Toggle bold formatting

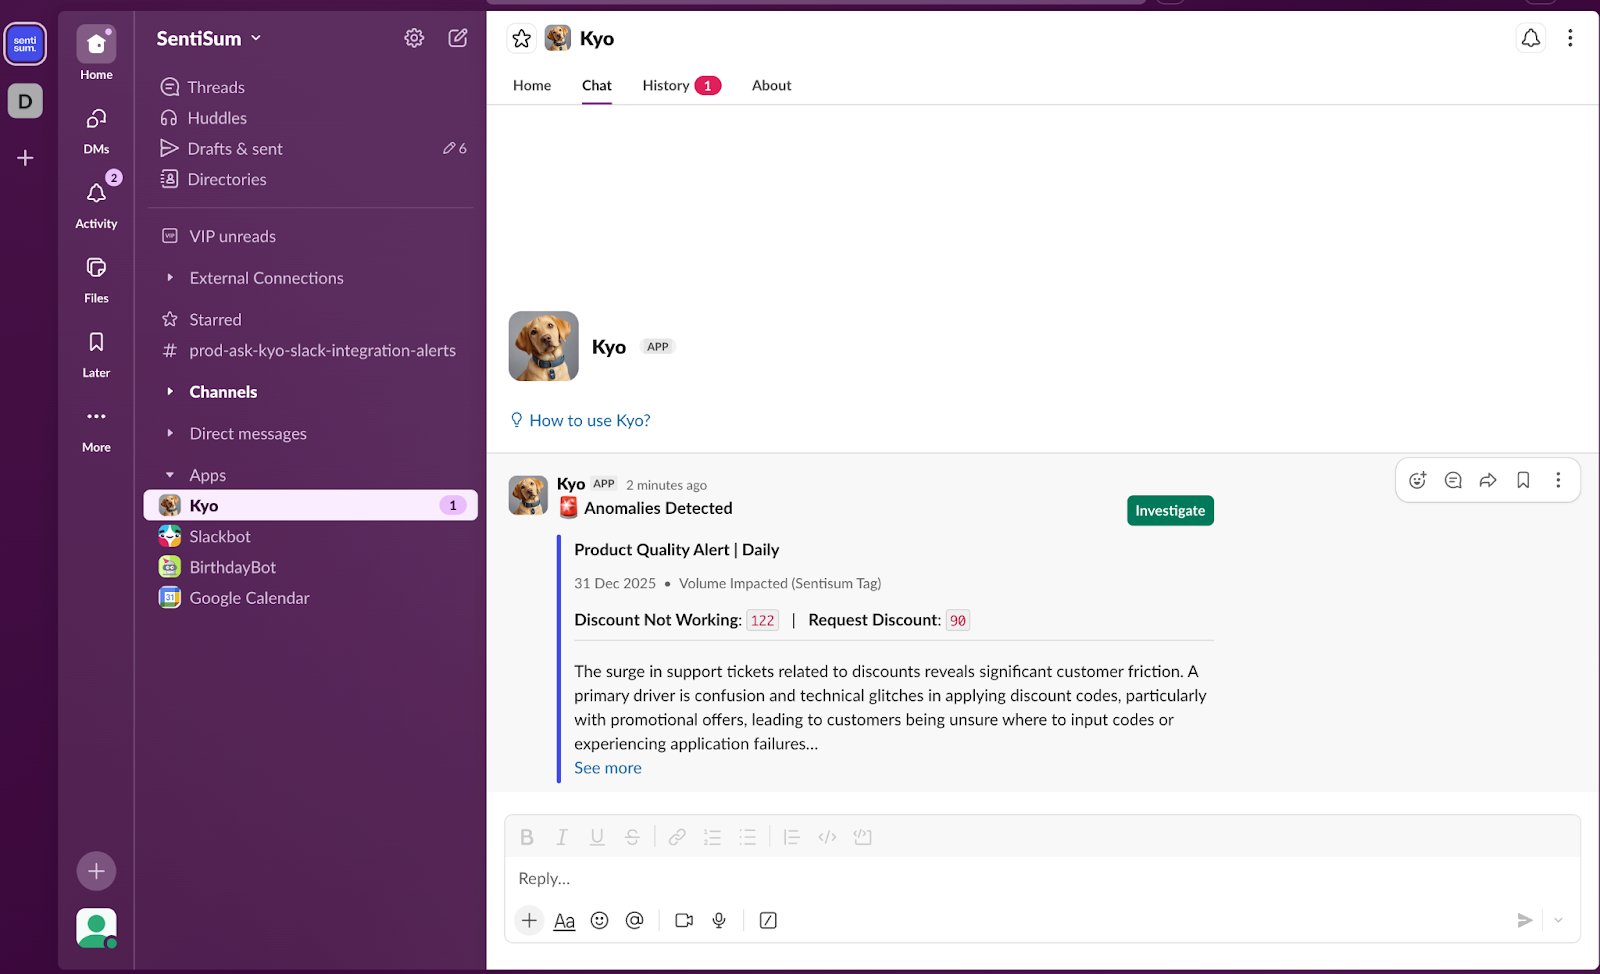tap(527, 837)
